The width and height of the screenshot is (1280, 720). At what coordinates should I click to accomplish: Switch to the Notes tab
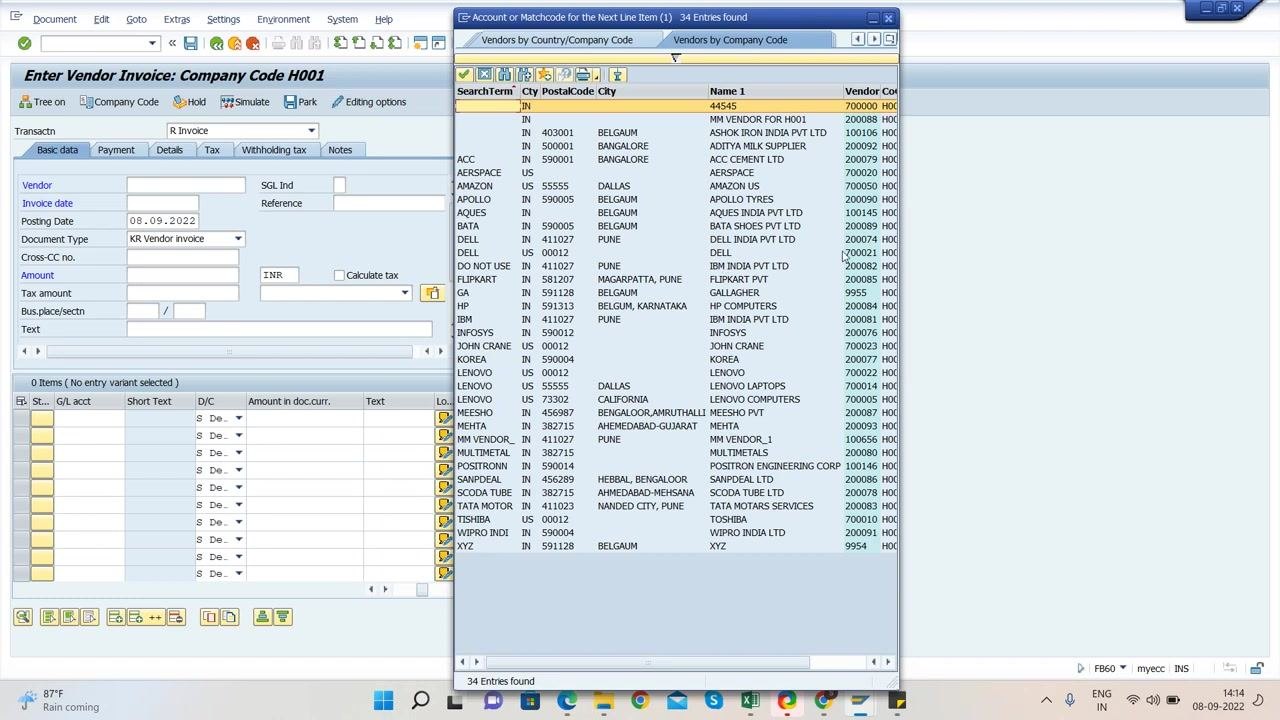point(340,150)
